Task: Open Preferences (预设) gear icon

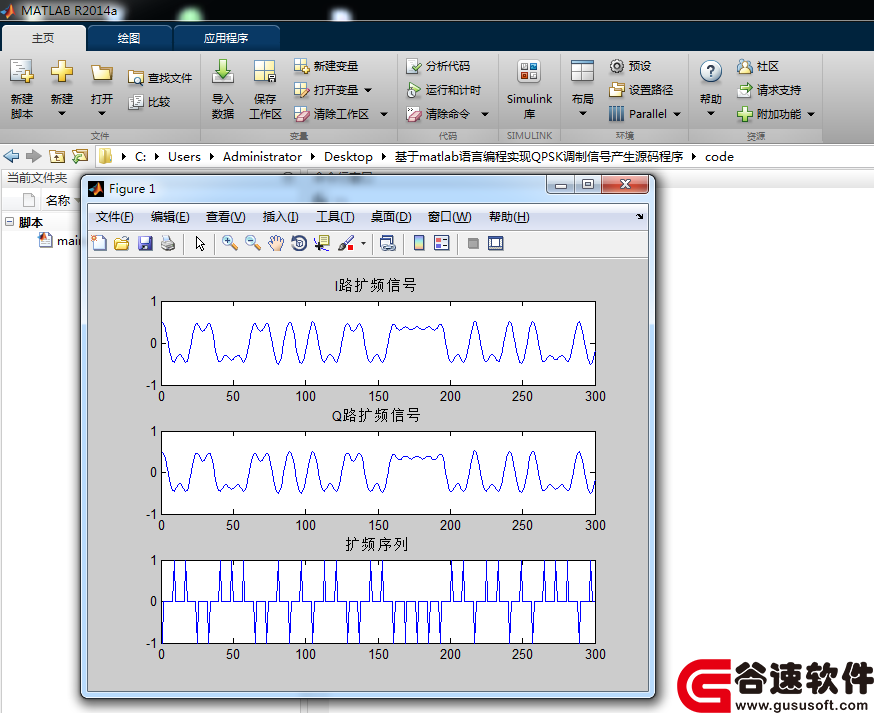Action: coord(616,66)
